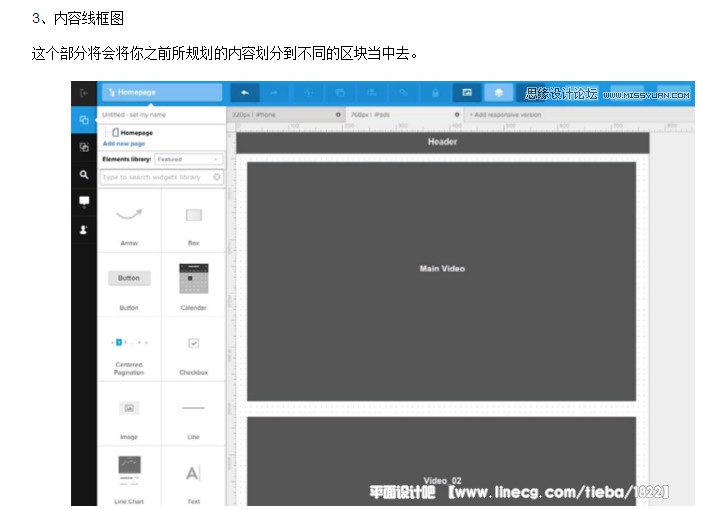The height and width of the screenshot is (509, 703).
Task: Select the Header block on the canvas
Action: tap(443, 142)
